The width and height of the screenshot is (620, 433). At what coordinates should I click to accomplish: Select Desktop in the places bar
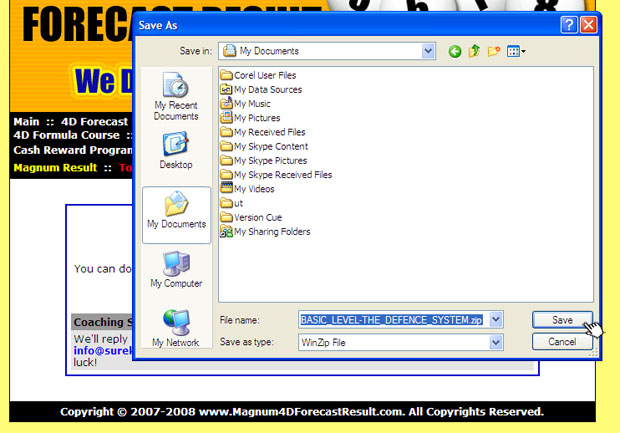pyautogui.click(x=176, y=150)
